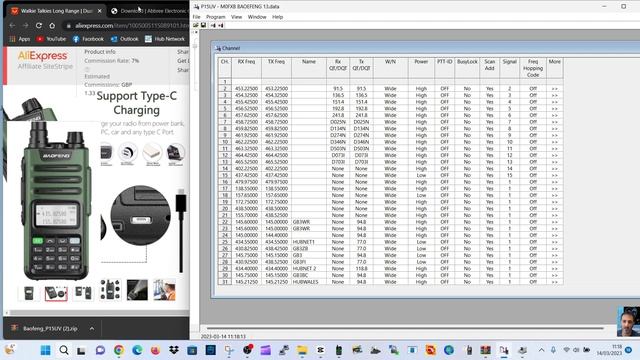The image size is (640, 360).
Task: Open Rx QT/DQT cell showing D025N in channel 7
Action: tap(338, 122)
